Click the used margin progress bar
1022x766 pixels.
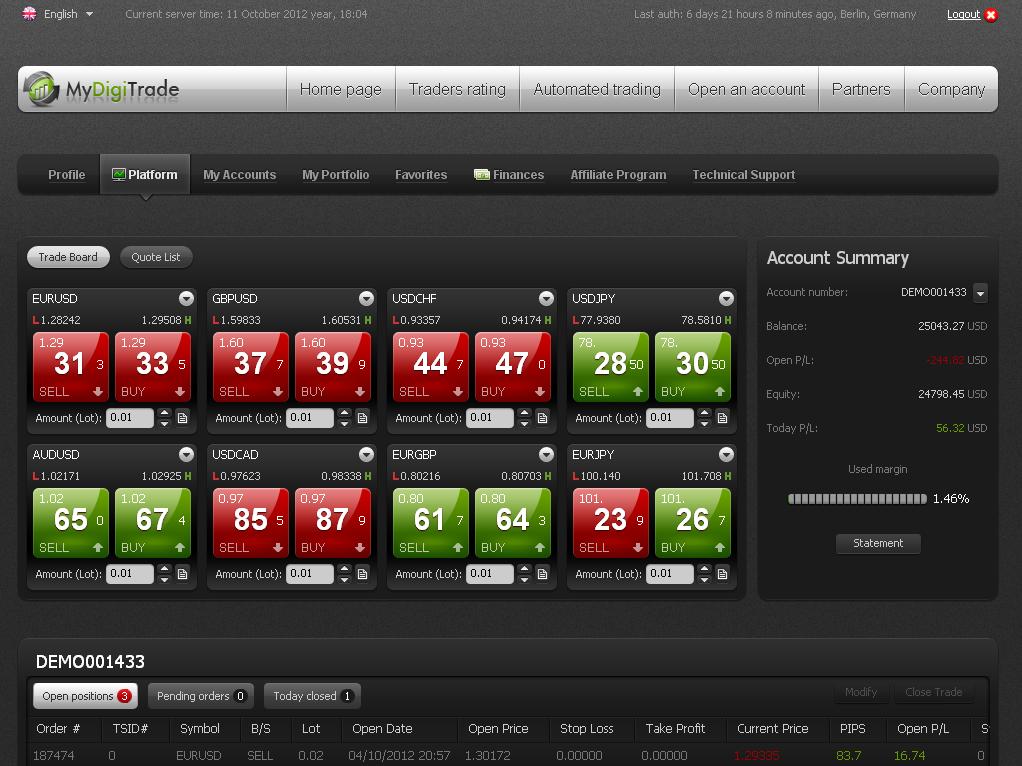856,498
